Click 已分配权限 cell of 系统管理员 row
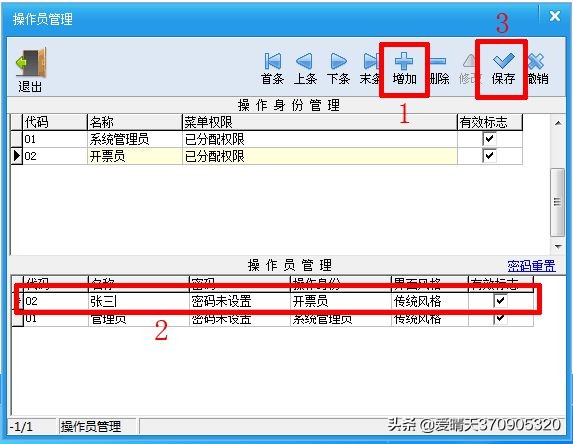The image size is (573, 444). 319,139
